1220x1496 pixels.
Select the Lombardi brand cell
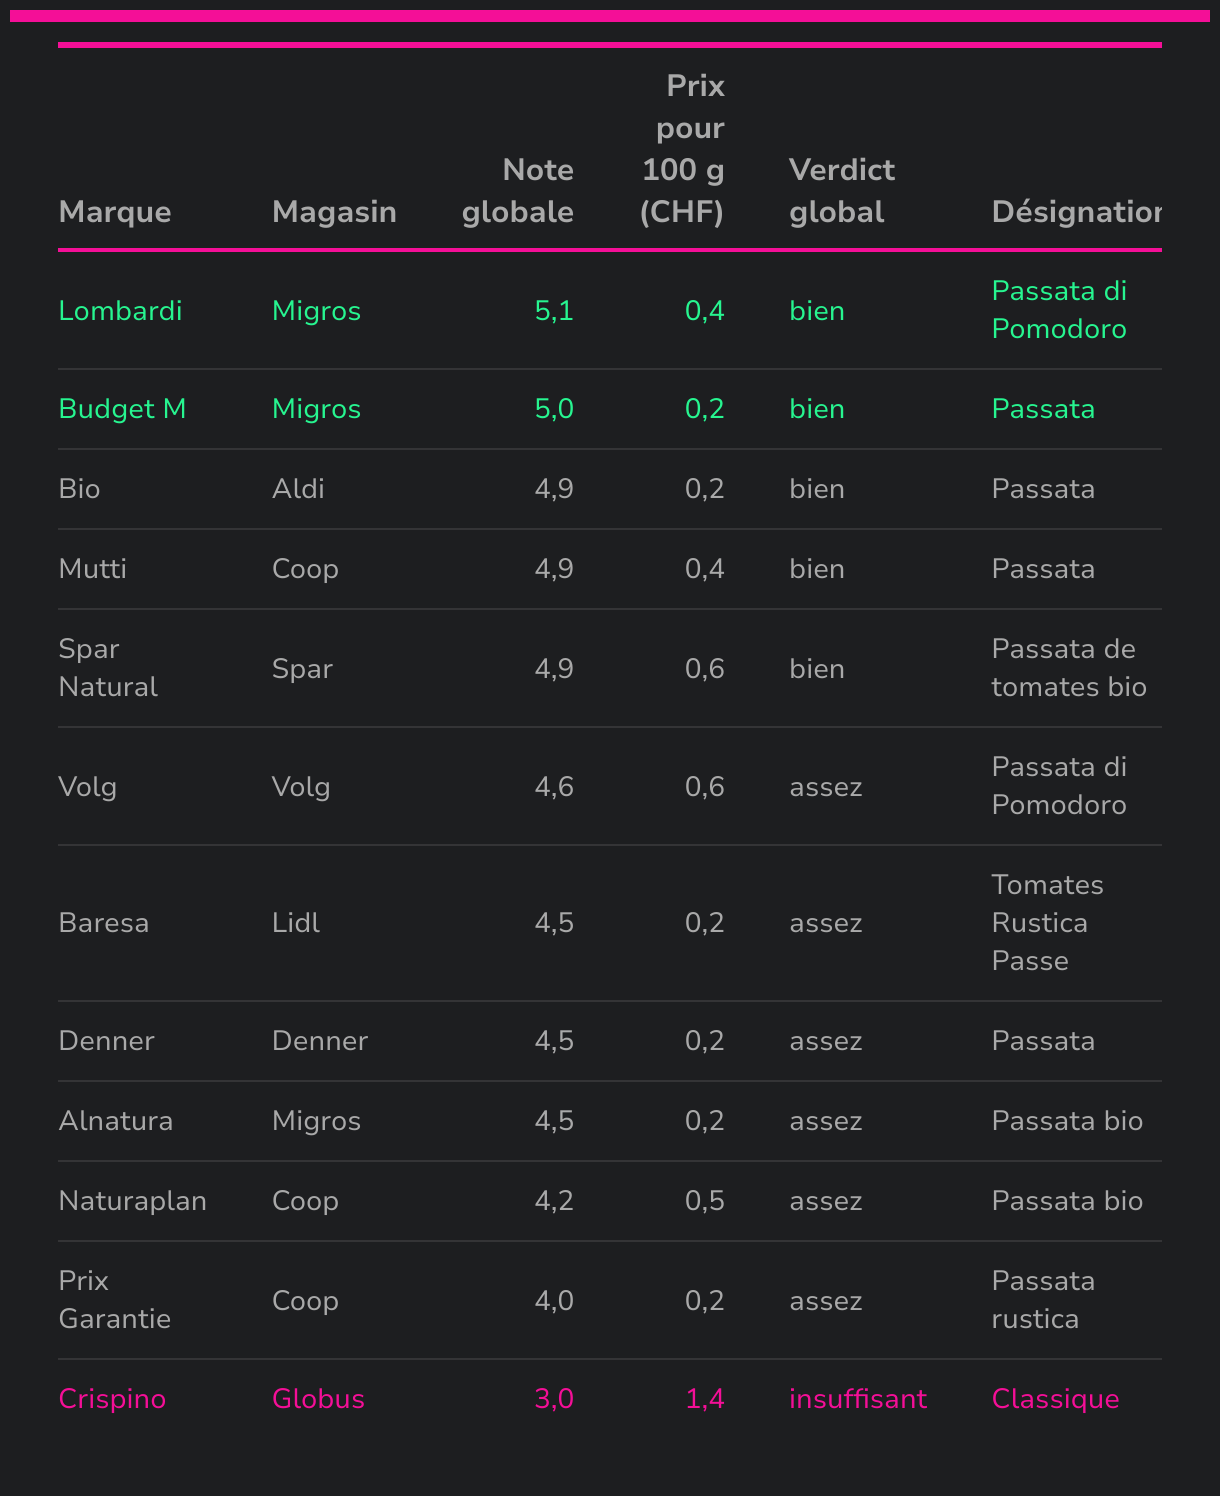tap(121, 311)
